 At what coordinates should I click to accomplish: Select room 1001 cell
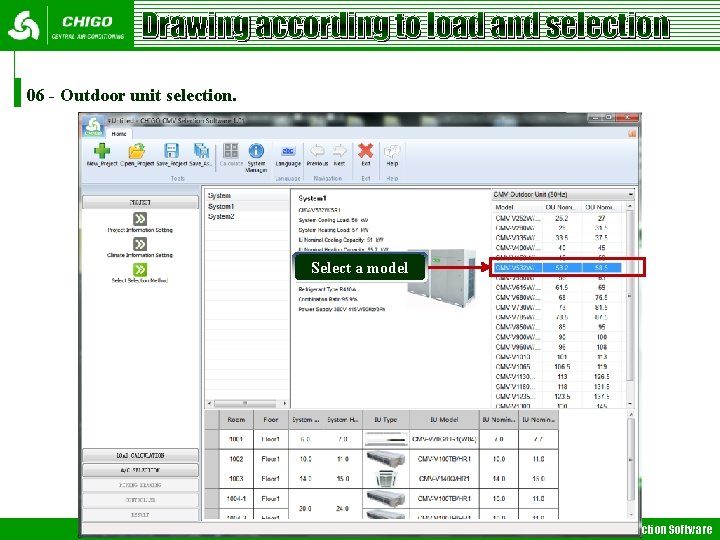[x=236, y=439]
